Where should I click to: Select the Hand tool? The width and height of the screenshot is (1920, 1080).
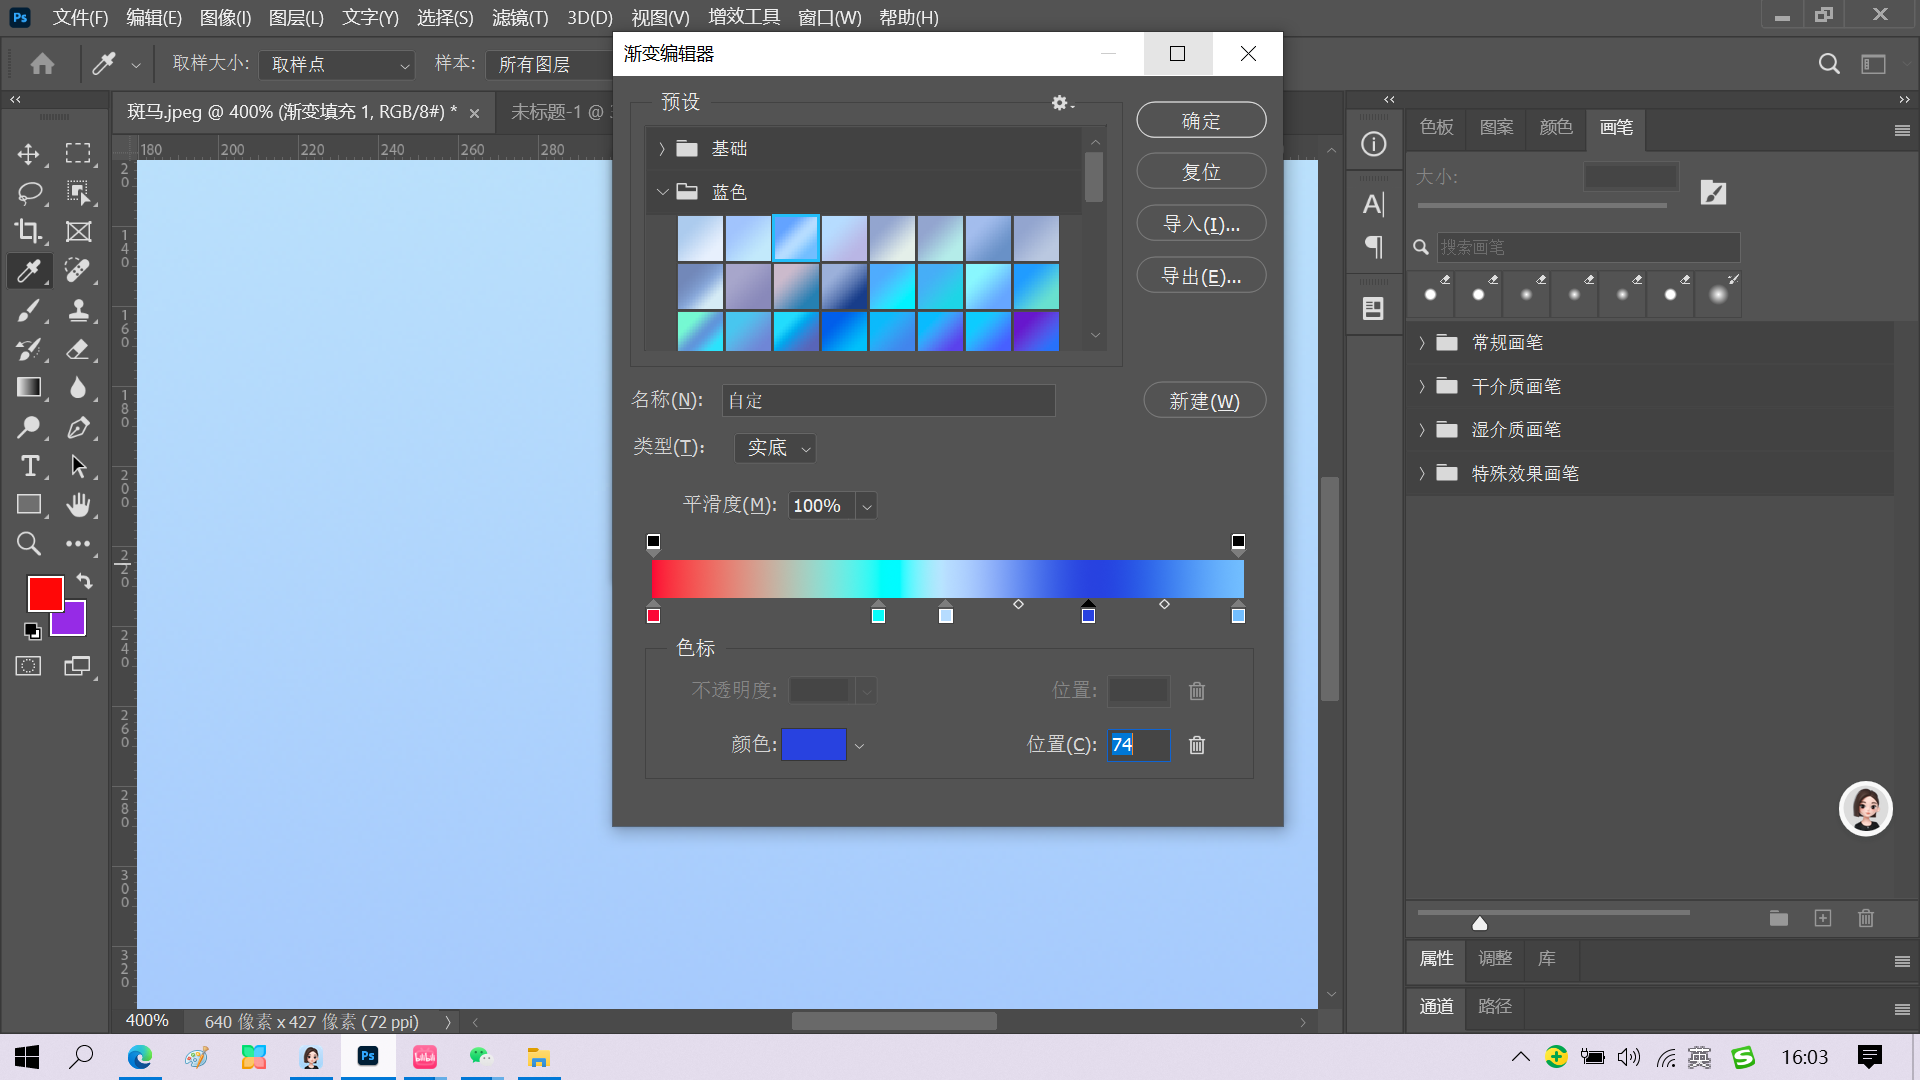click(x=78, y=505)
